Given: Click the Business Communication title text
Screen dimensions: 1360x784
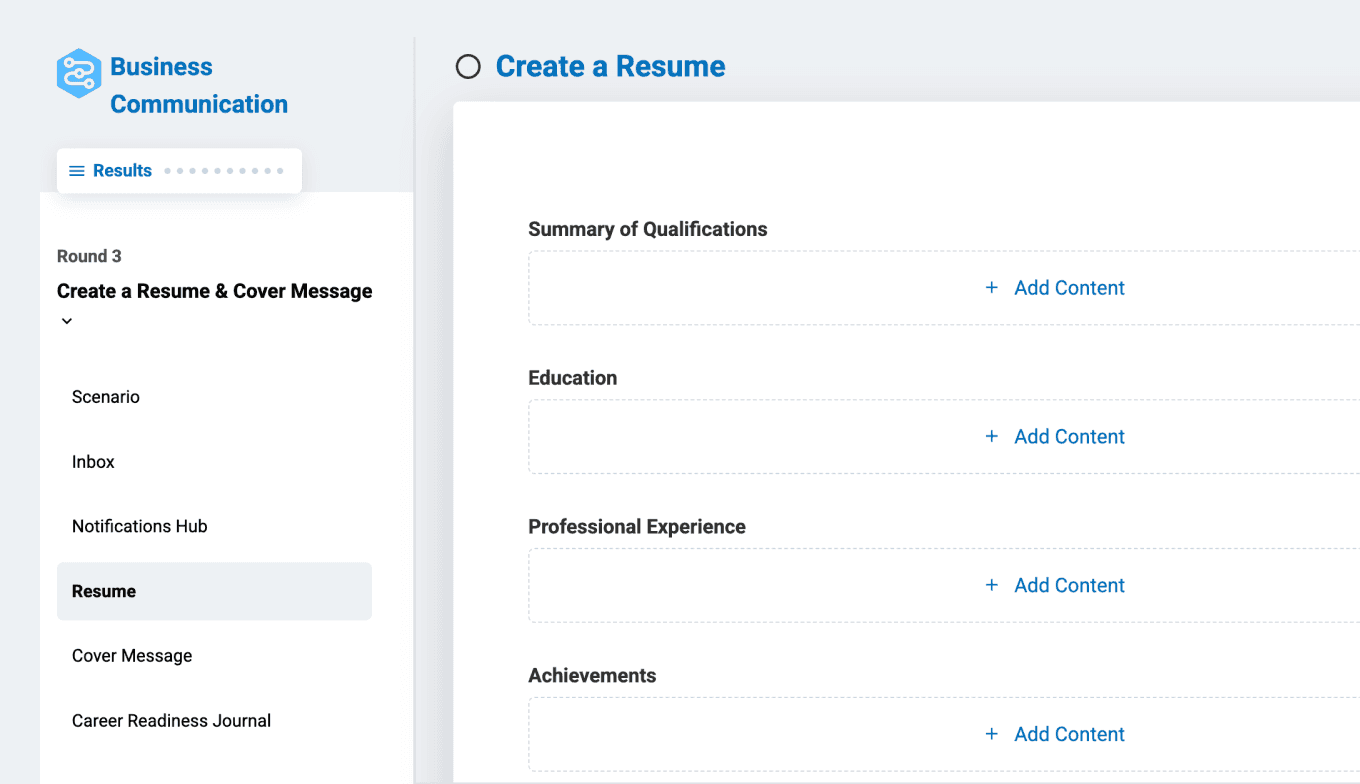Looking at the screenshot, I should [198, 85].
